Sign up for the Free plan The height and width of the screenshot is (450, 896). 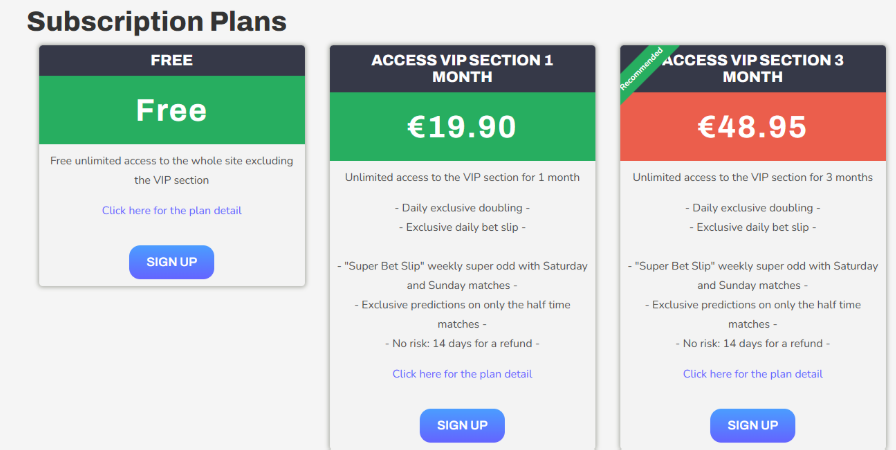(x=171, y=262)
